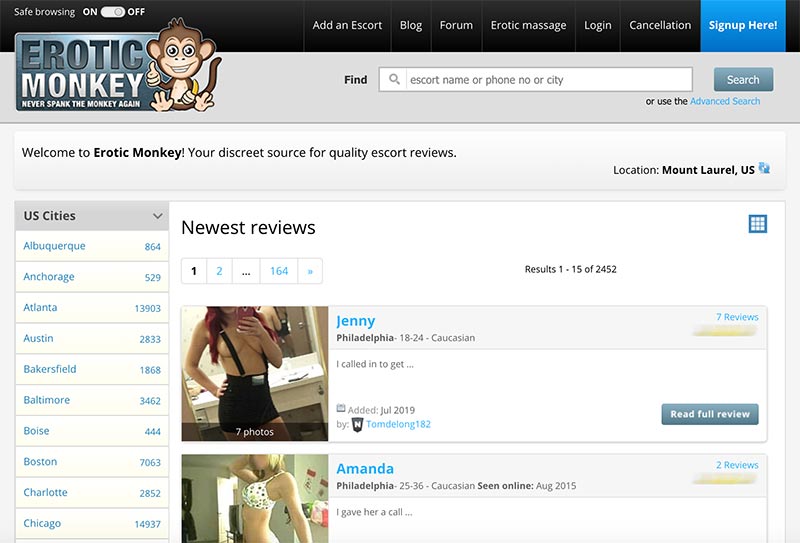
Task: Click the reviewer avatar icon beside Tomdelong182
Action: pos(357,424)
